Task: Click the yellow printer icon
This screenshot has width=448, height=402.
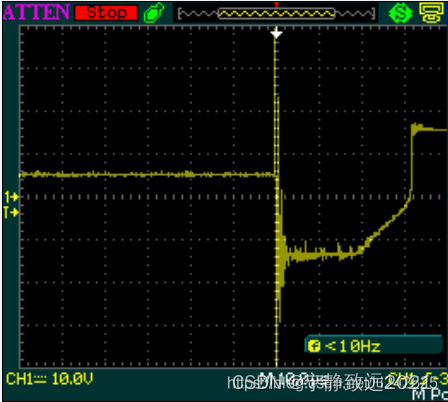Action: point(432,13)
